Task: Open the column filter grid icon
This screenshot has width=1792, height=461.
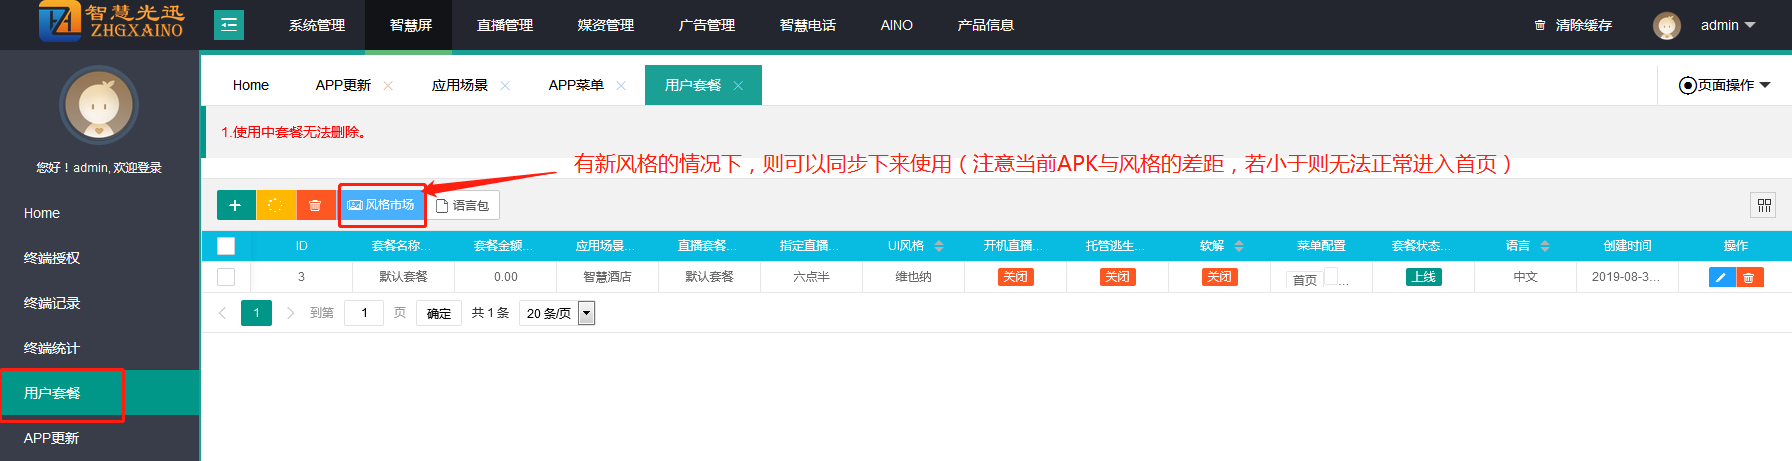Action: click(x=1764, y=205)
